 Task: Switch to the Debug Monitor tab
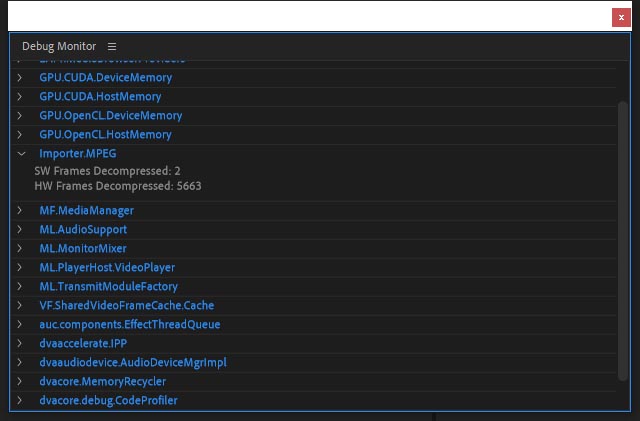tap(59, 46)
